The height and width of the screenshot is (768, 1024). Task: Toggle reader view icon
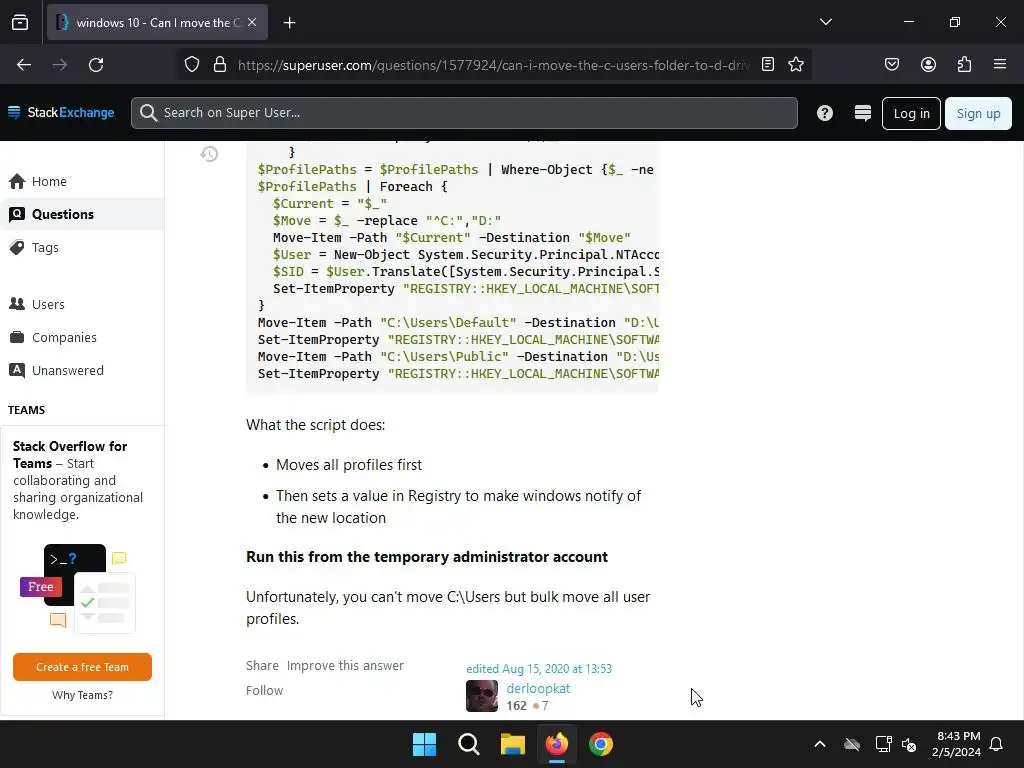[768, 64]
